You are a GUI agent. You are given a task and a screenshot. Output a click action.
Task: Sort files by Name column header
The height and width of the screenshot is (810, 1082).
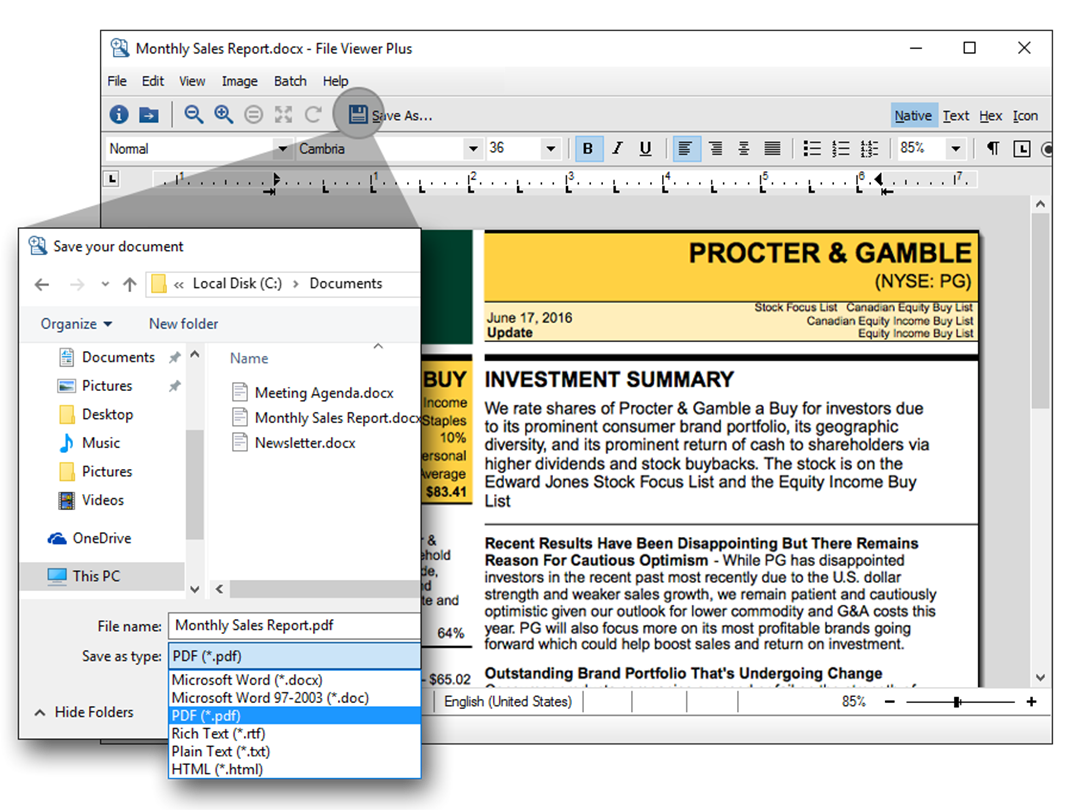[x=249, y=358]
